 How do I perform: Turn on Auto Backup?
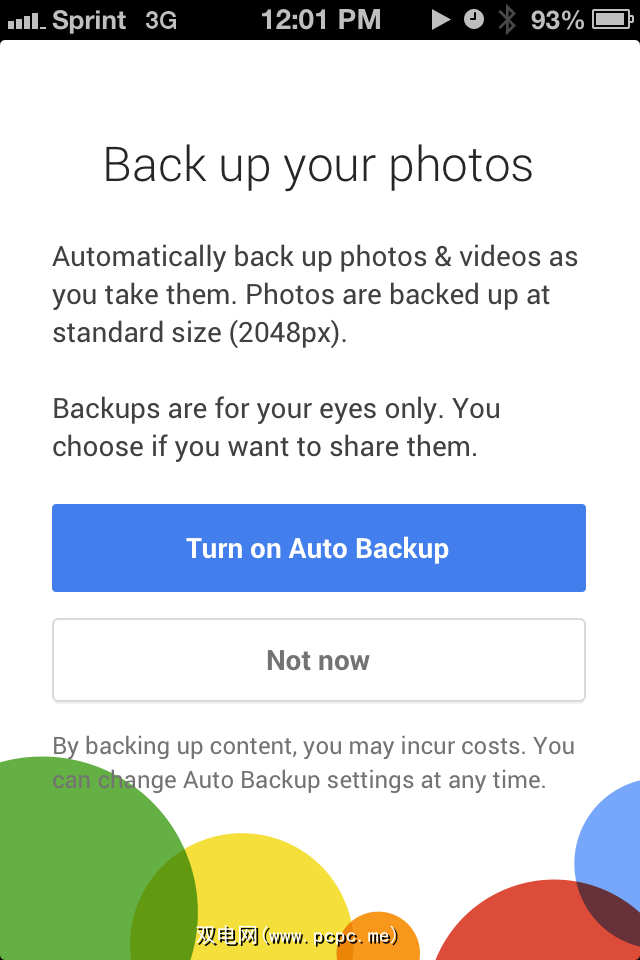pos(318,548)
